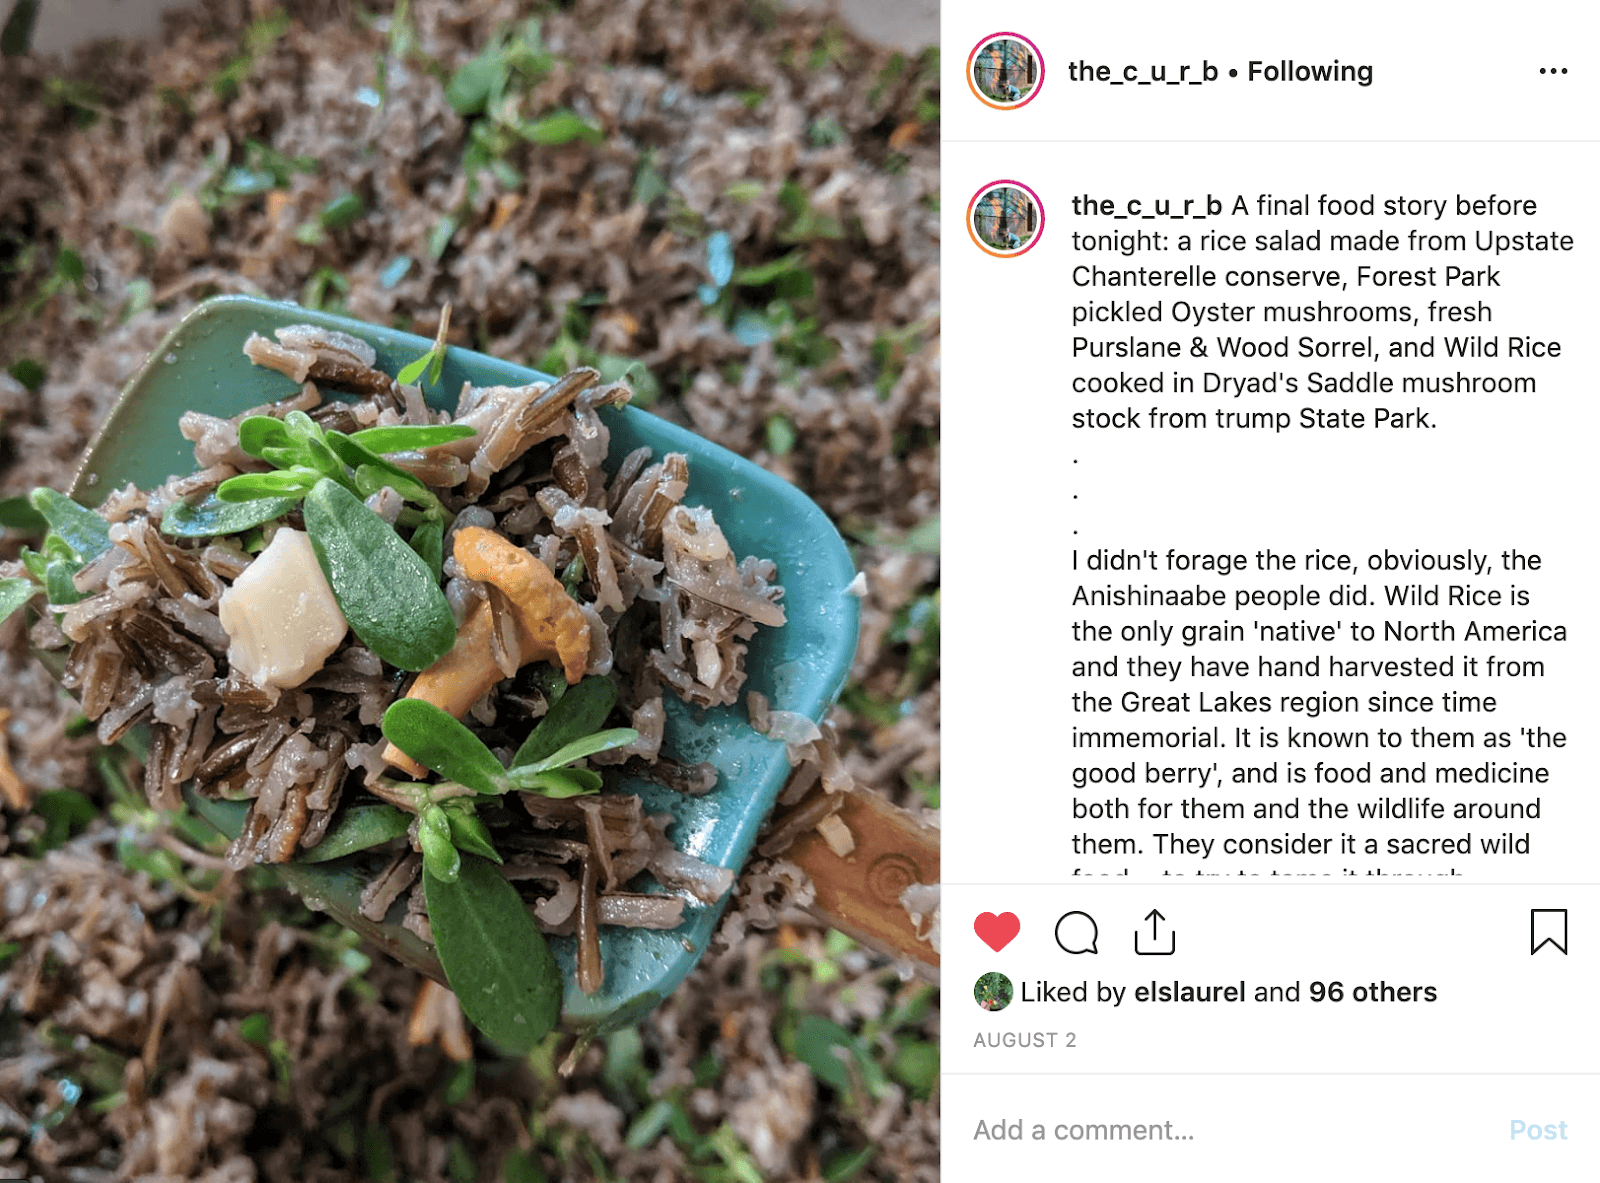1600x1183 pixels.
Task: Open the three-dot more options menu
Action: pyautogui.click(x=1553, y=71)
